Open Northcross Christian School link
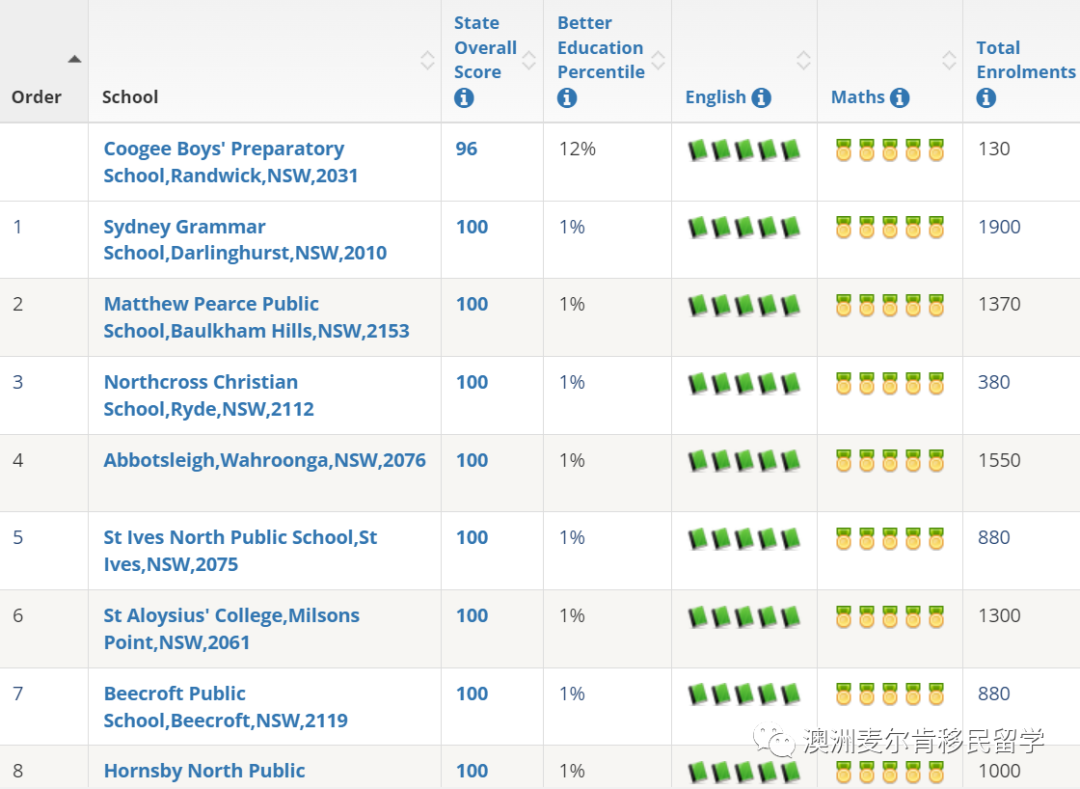 click(209, 395)
